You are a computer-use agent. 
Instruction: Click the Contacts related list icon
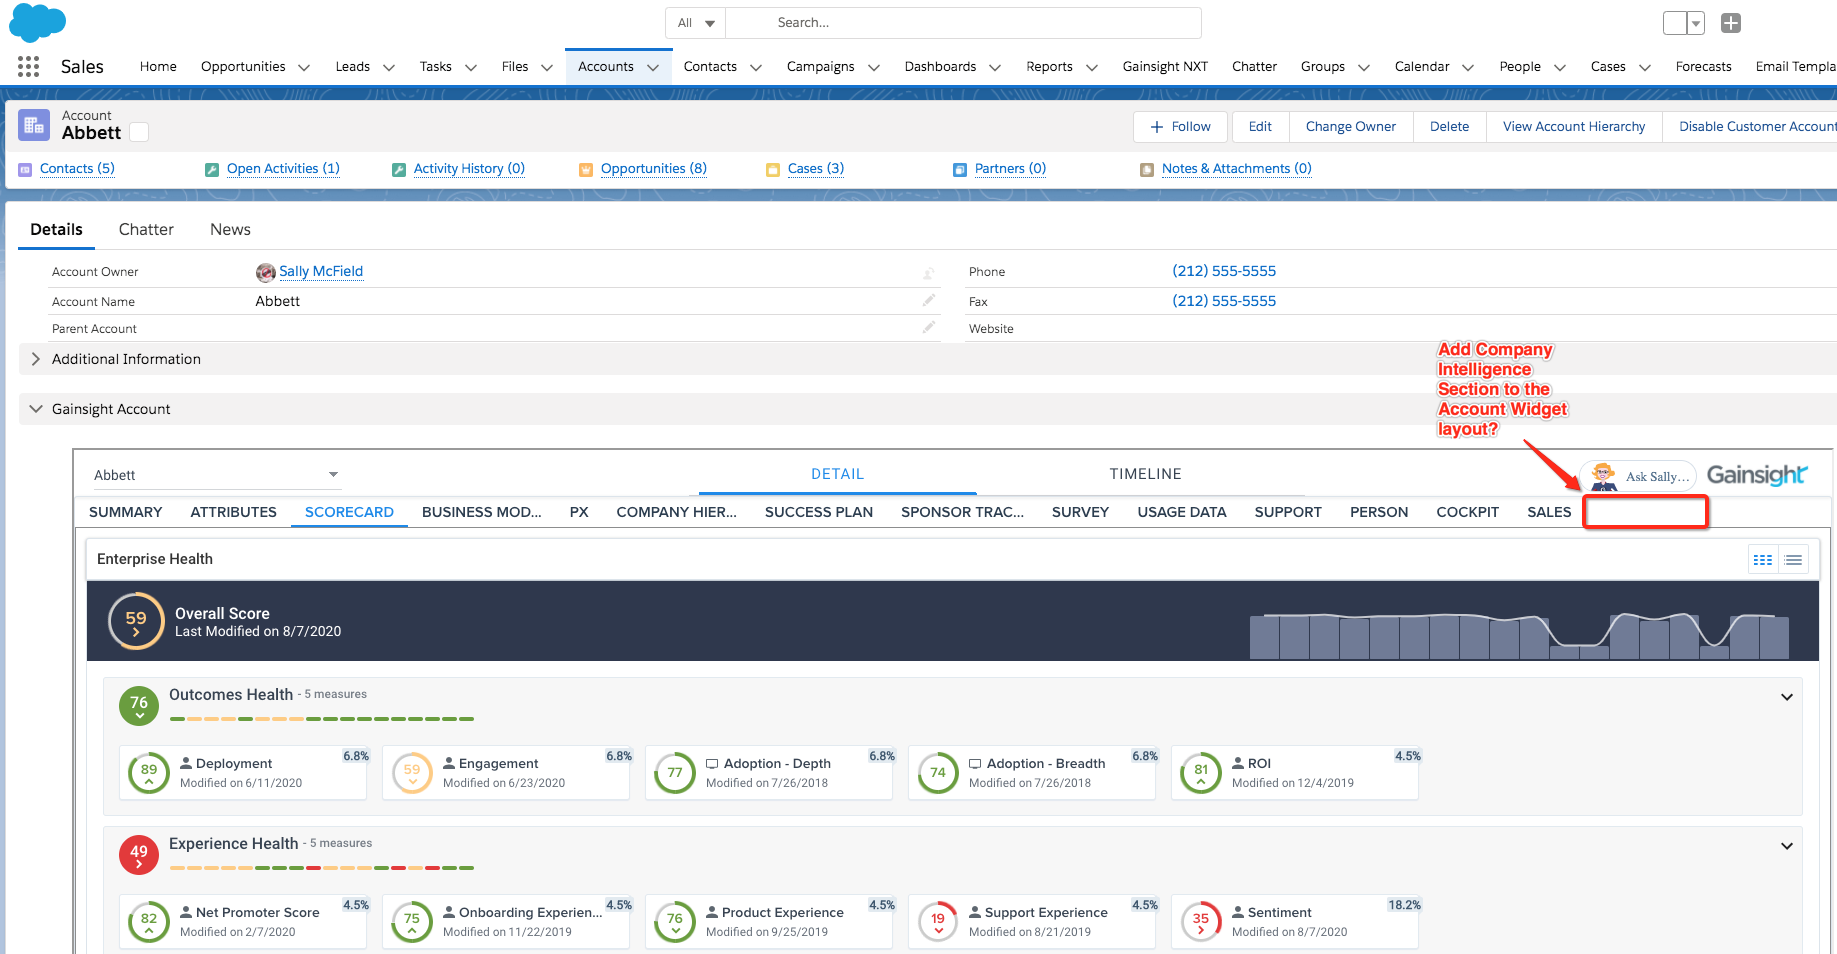coord(26,170)
